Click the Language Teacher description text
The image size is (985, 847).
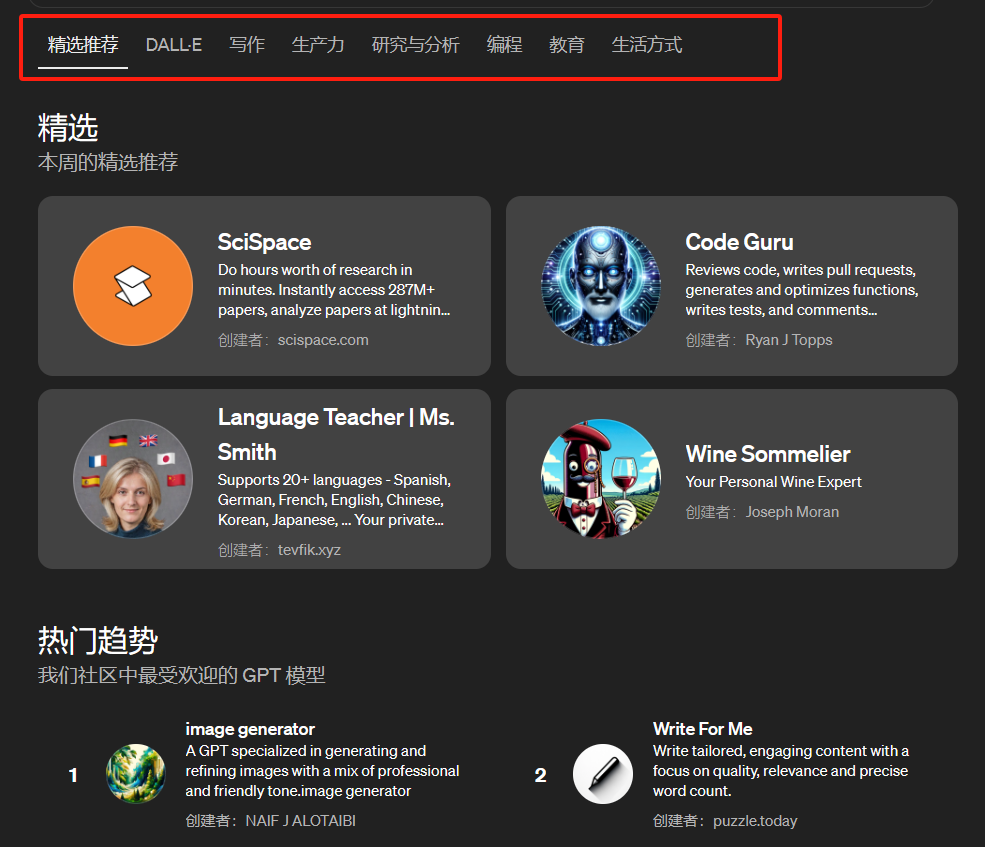(334, 500)
